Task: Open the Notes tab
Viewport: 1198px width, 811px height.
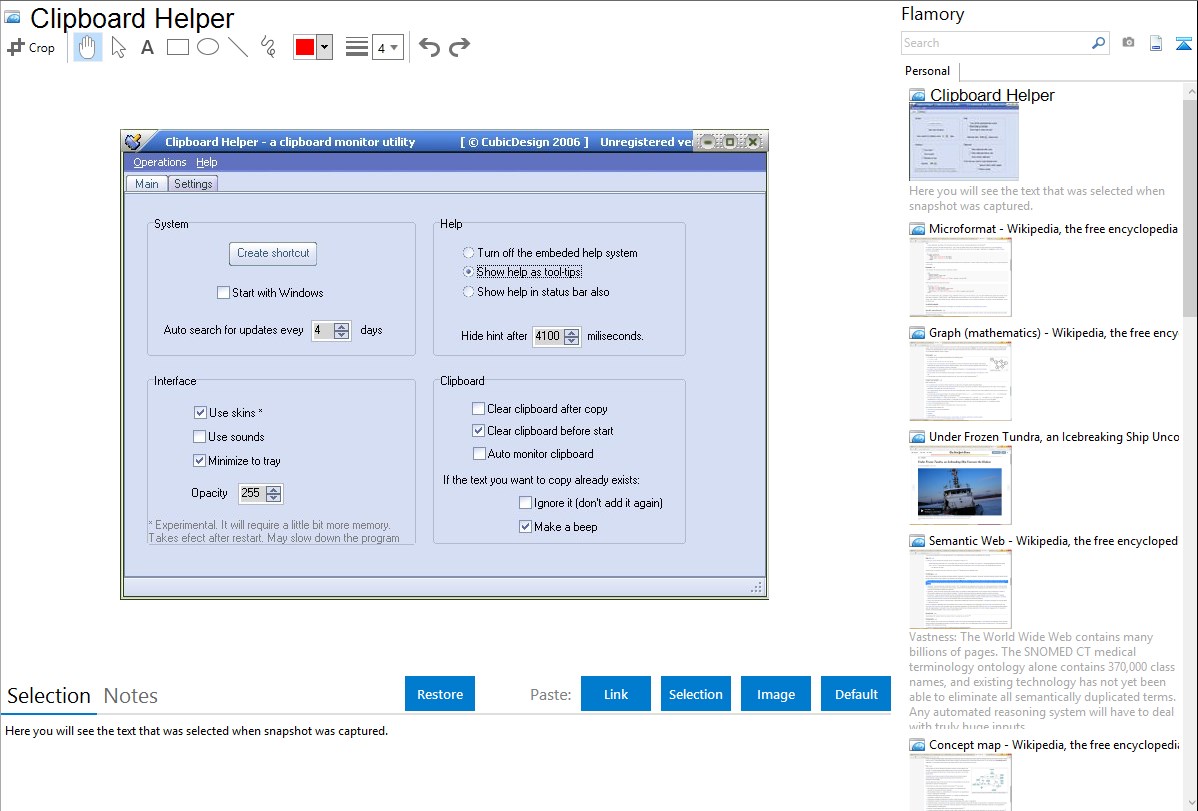Action: tap(131, 696)
